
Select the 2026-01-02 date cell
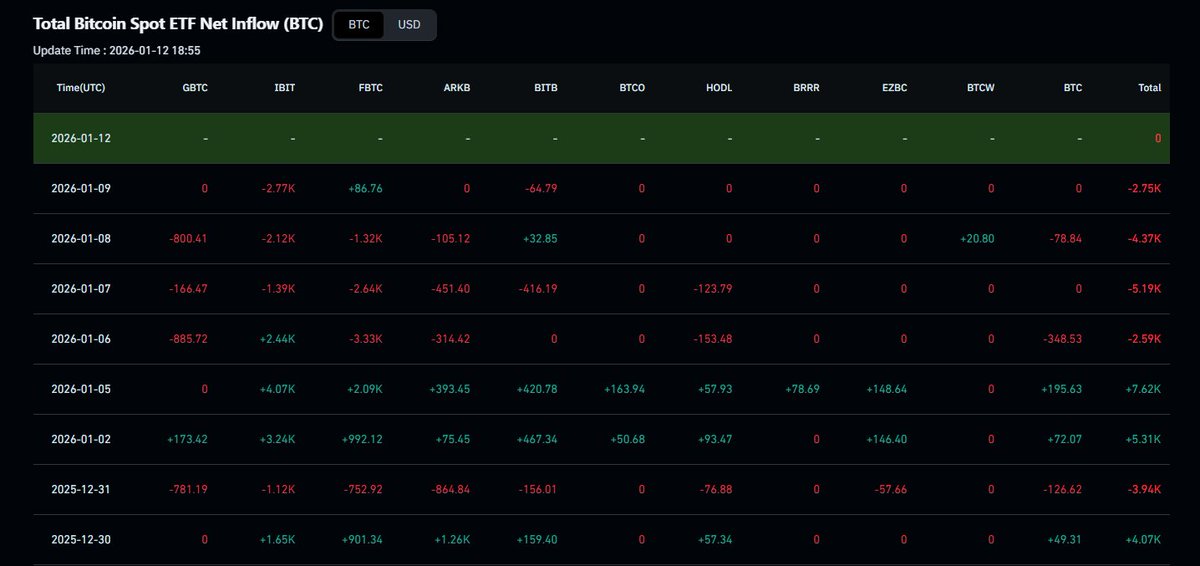coord(81,439)
